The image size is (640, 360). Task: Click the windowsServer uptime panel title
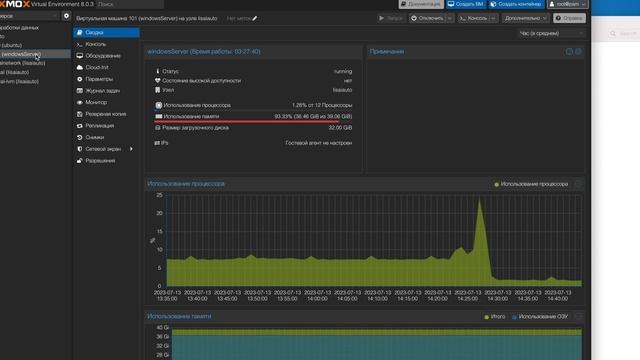coord(204,52)
